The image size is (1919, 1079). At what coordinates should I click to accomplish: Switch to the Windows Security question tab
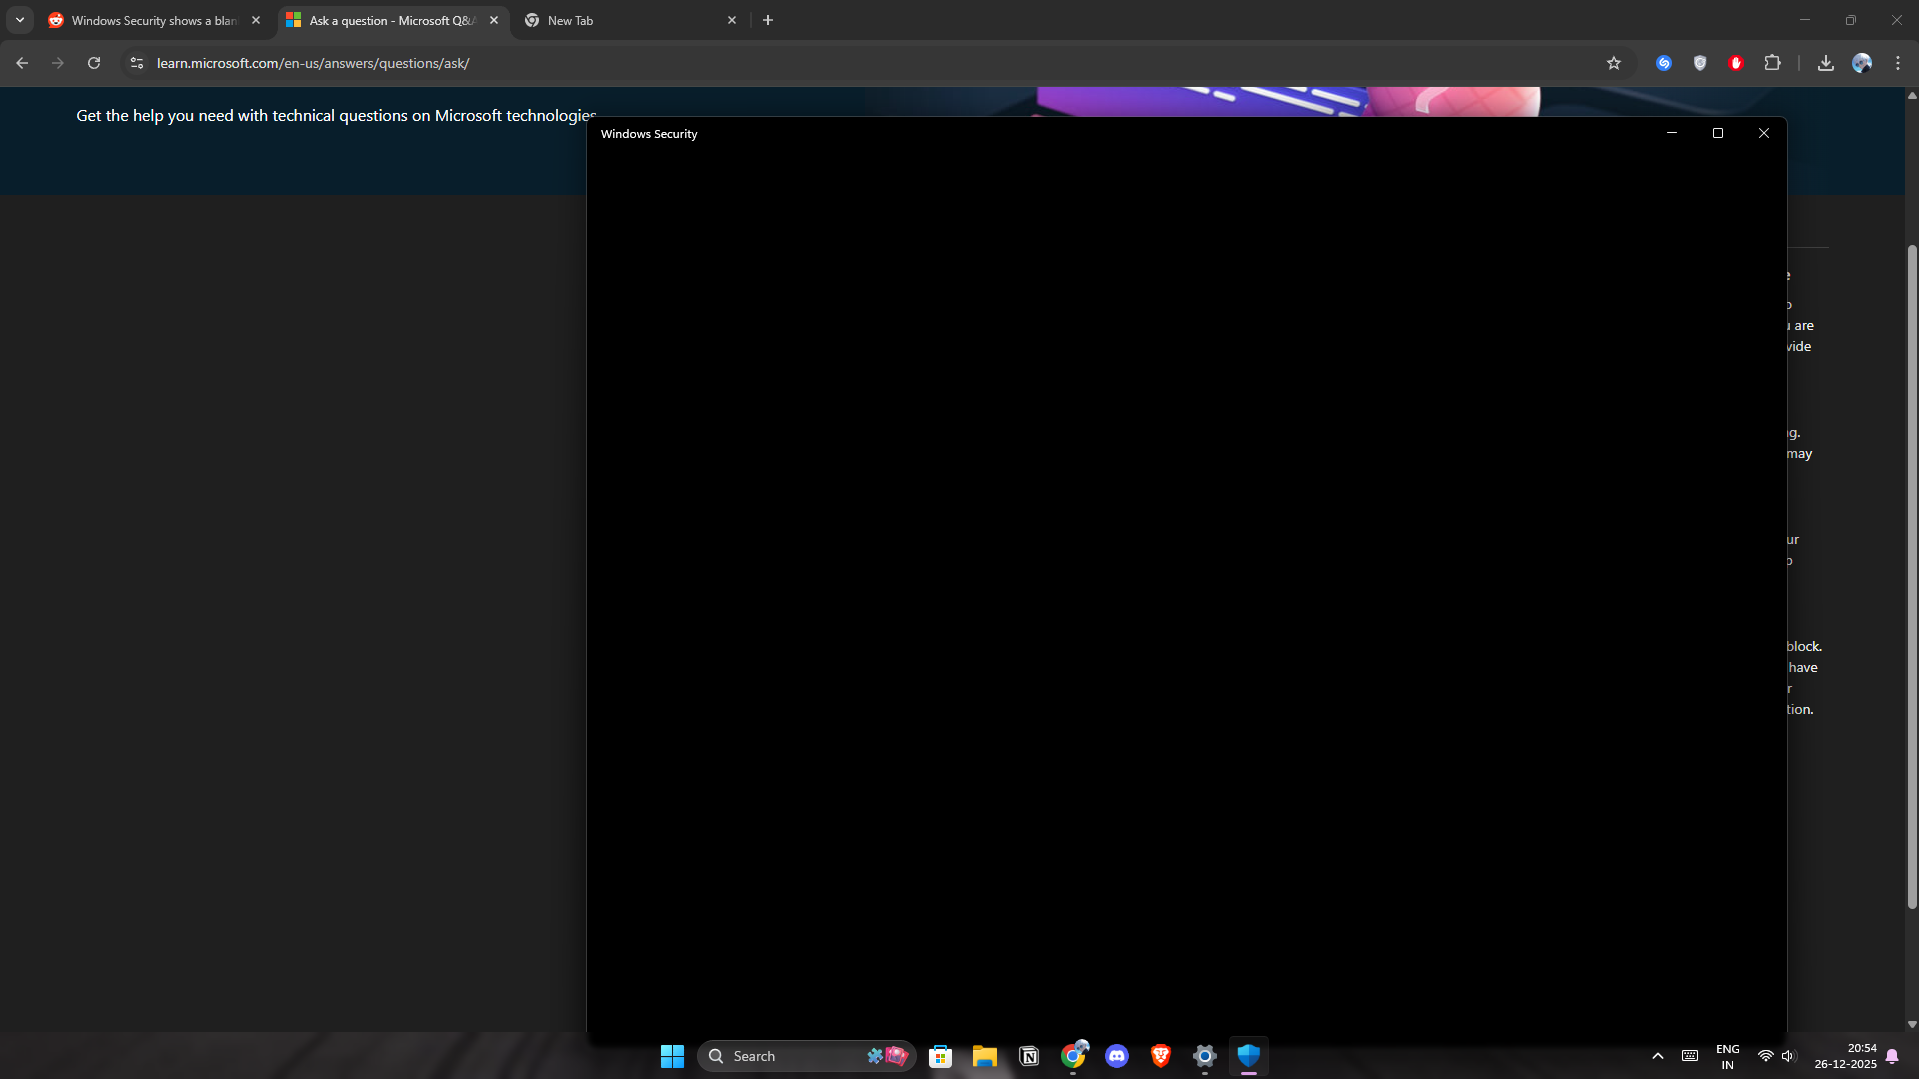click(150, 20)
